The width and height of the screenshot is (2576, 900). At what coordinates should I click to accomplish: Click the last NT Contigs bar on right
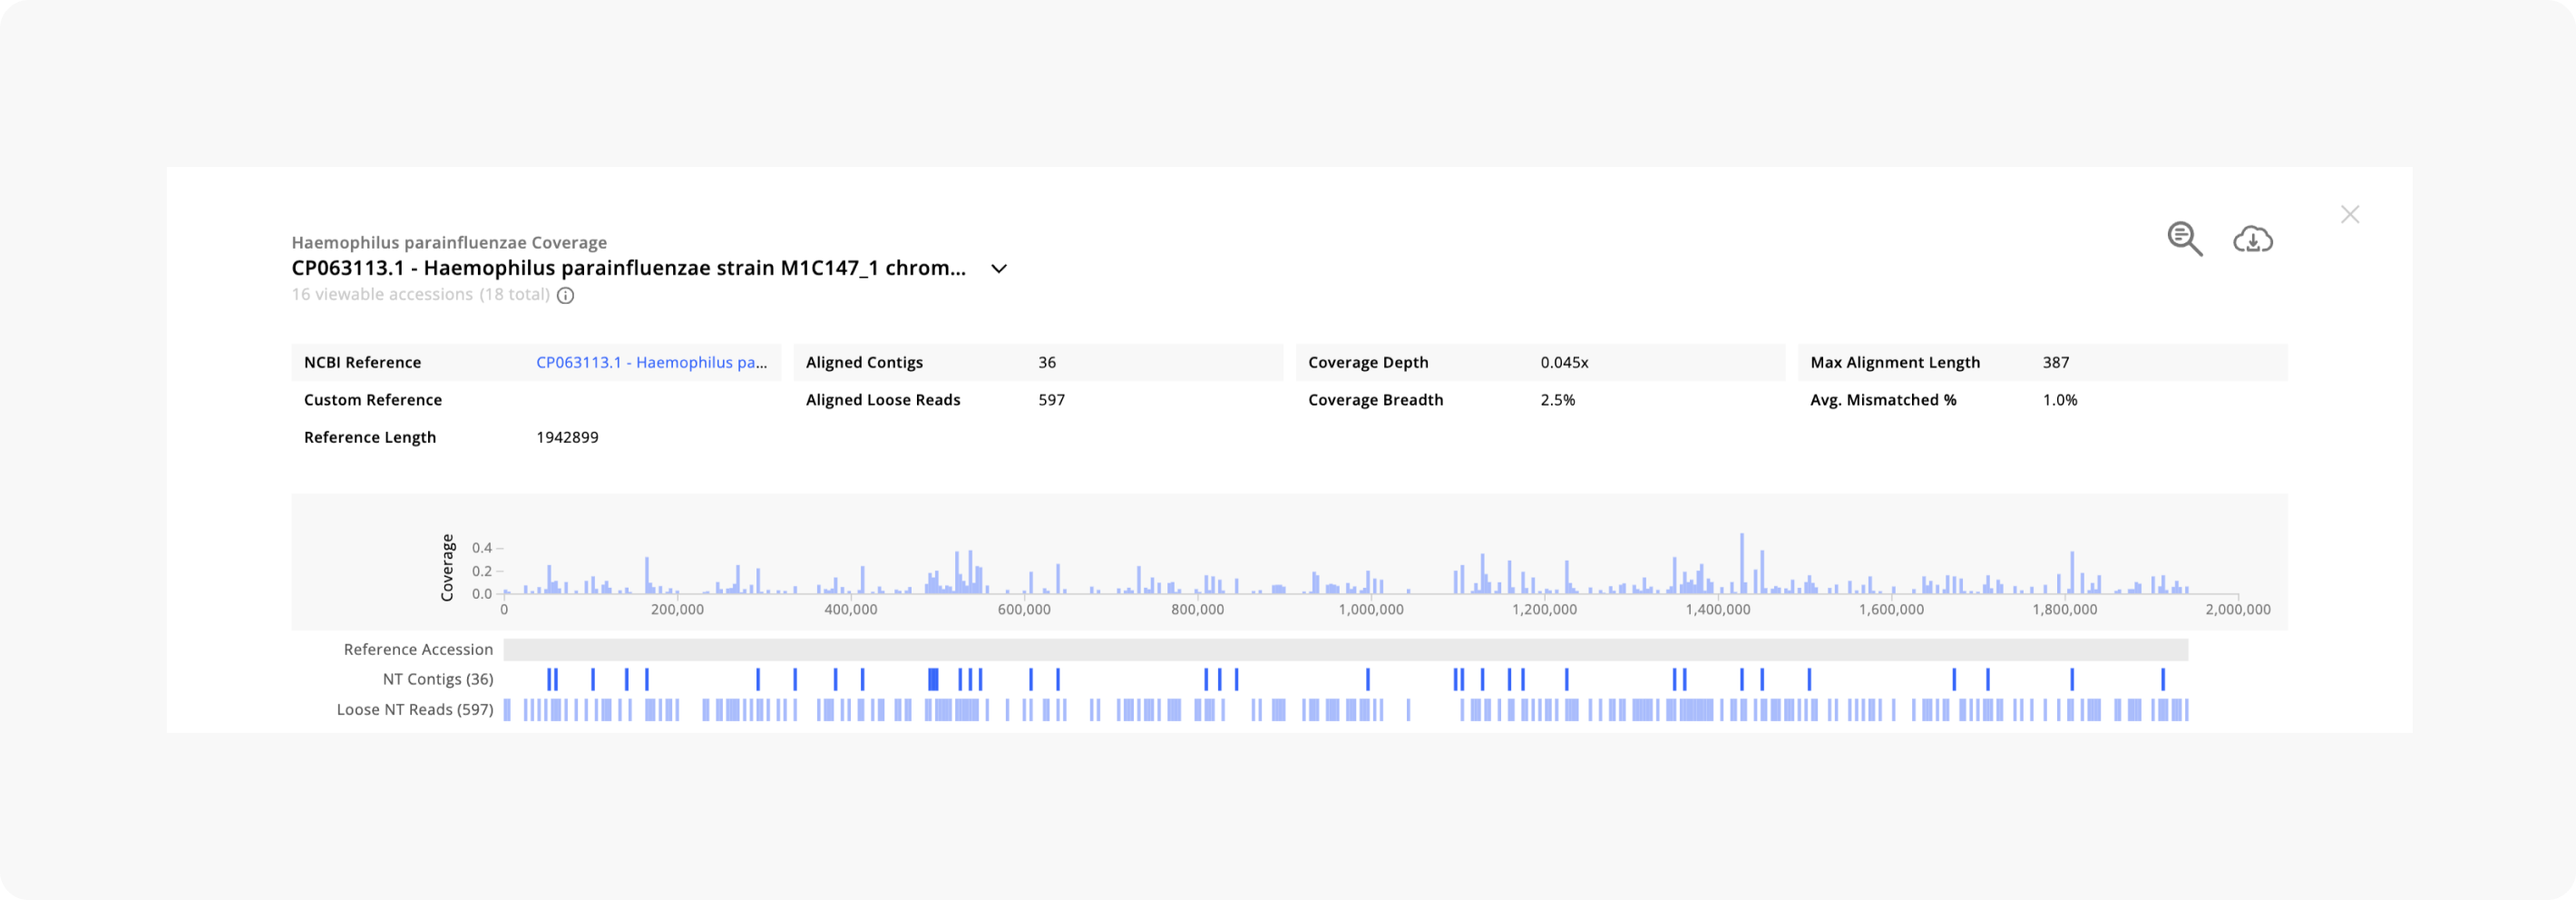click(2162, 679)
